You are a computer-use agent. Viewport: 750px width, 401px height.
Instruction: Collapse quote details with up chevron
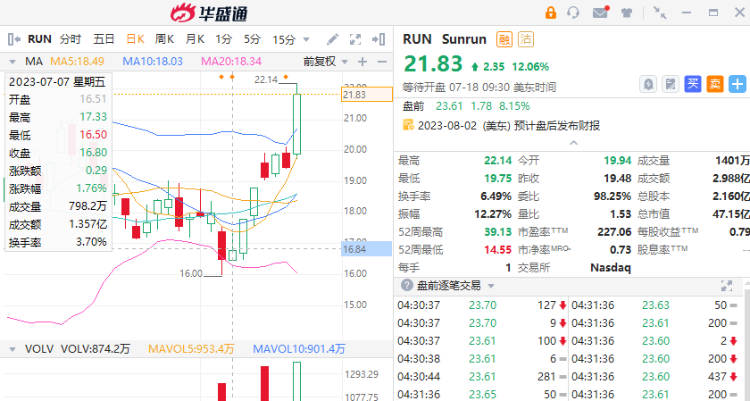point(573,143)
